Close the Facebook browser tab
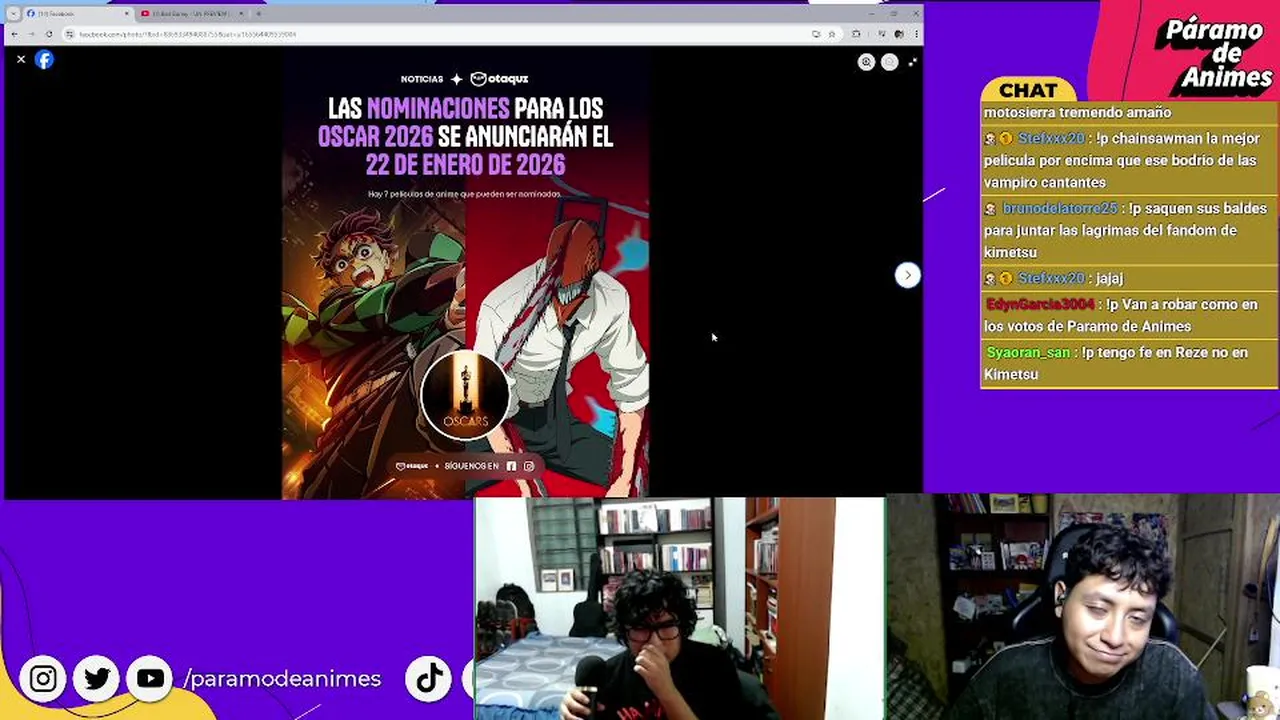The height and width of the screenshot is (720, 1280). (126, 14)
